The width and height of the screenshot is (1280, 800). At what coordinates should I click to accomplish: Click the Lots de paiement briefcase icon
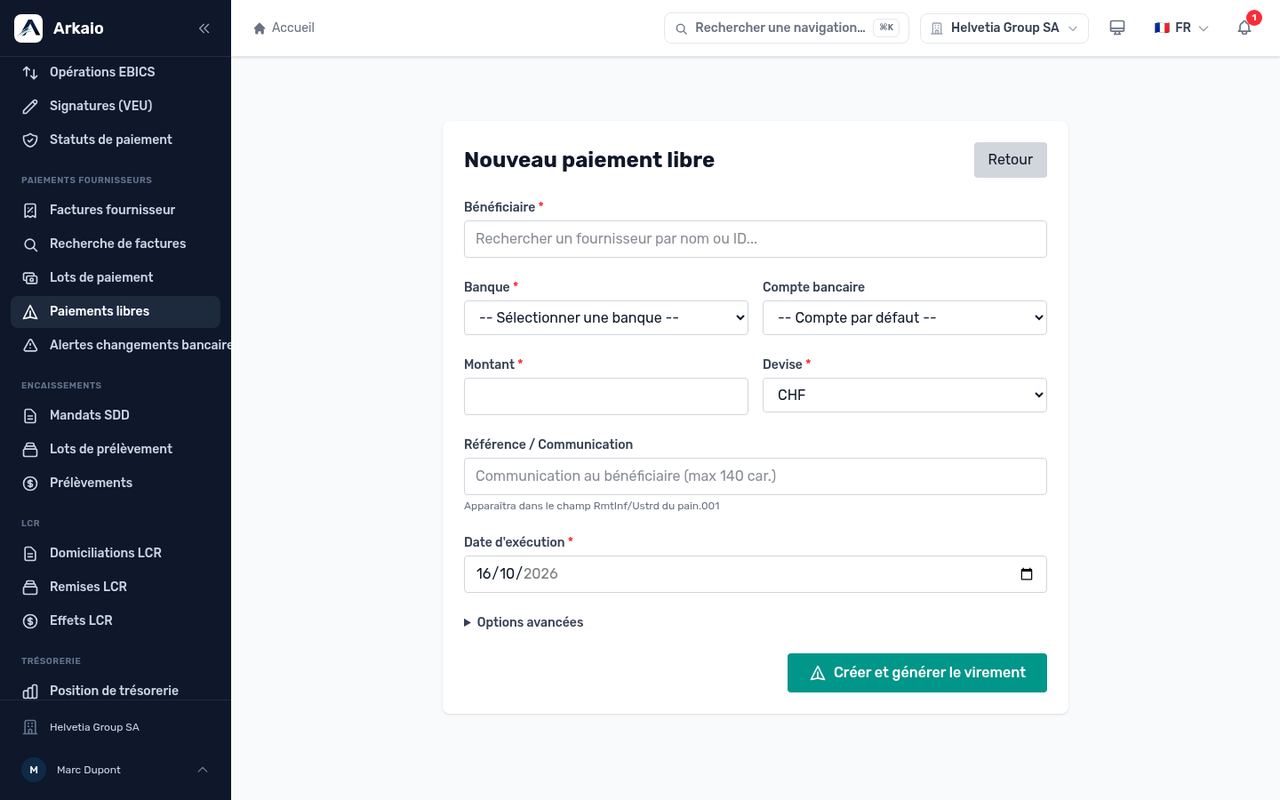[30, 278]
